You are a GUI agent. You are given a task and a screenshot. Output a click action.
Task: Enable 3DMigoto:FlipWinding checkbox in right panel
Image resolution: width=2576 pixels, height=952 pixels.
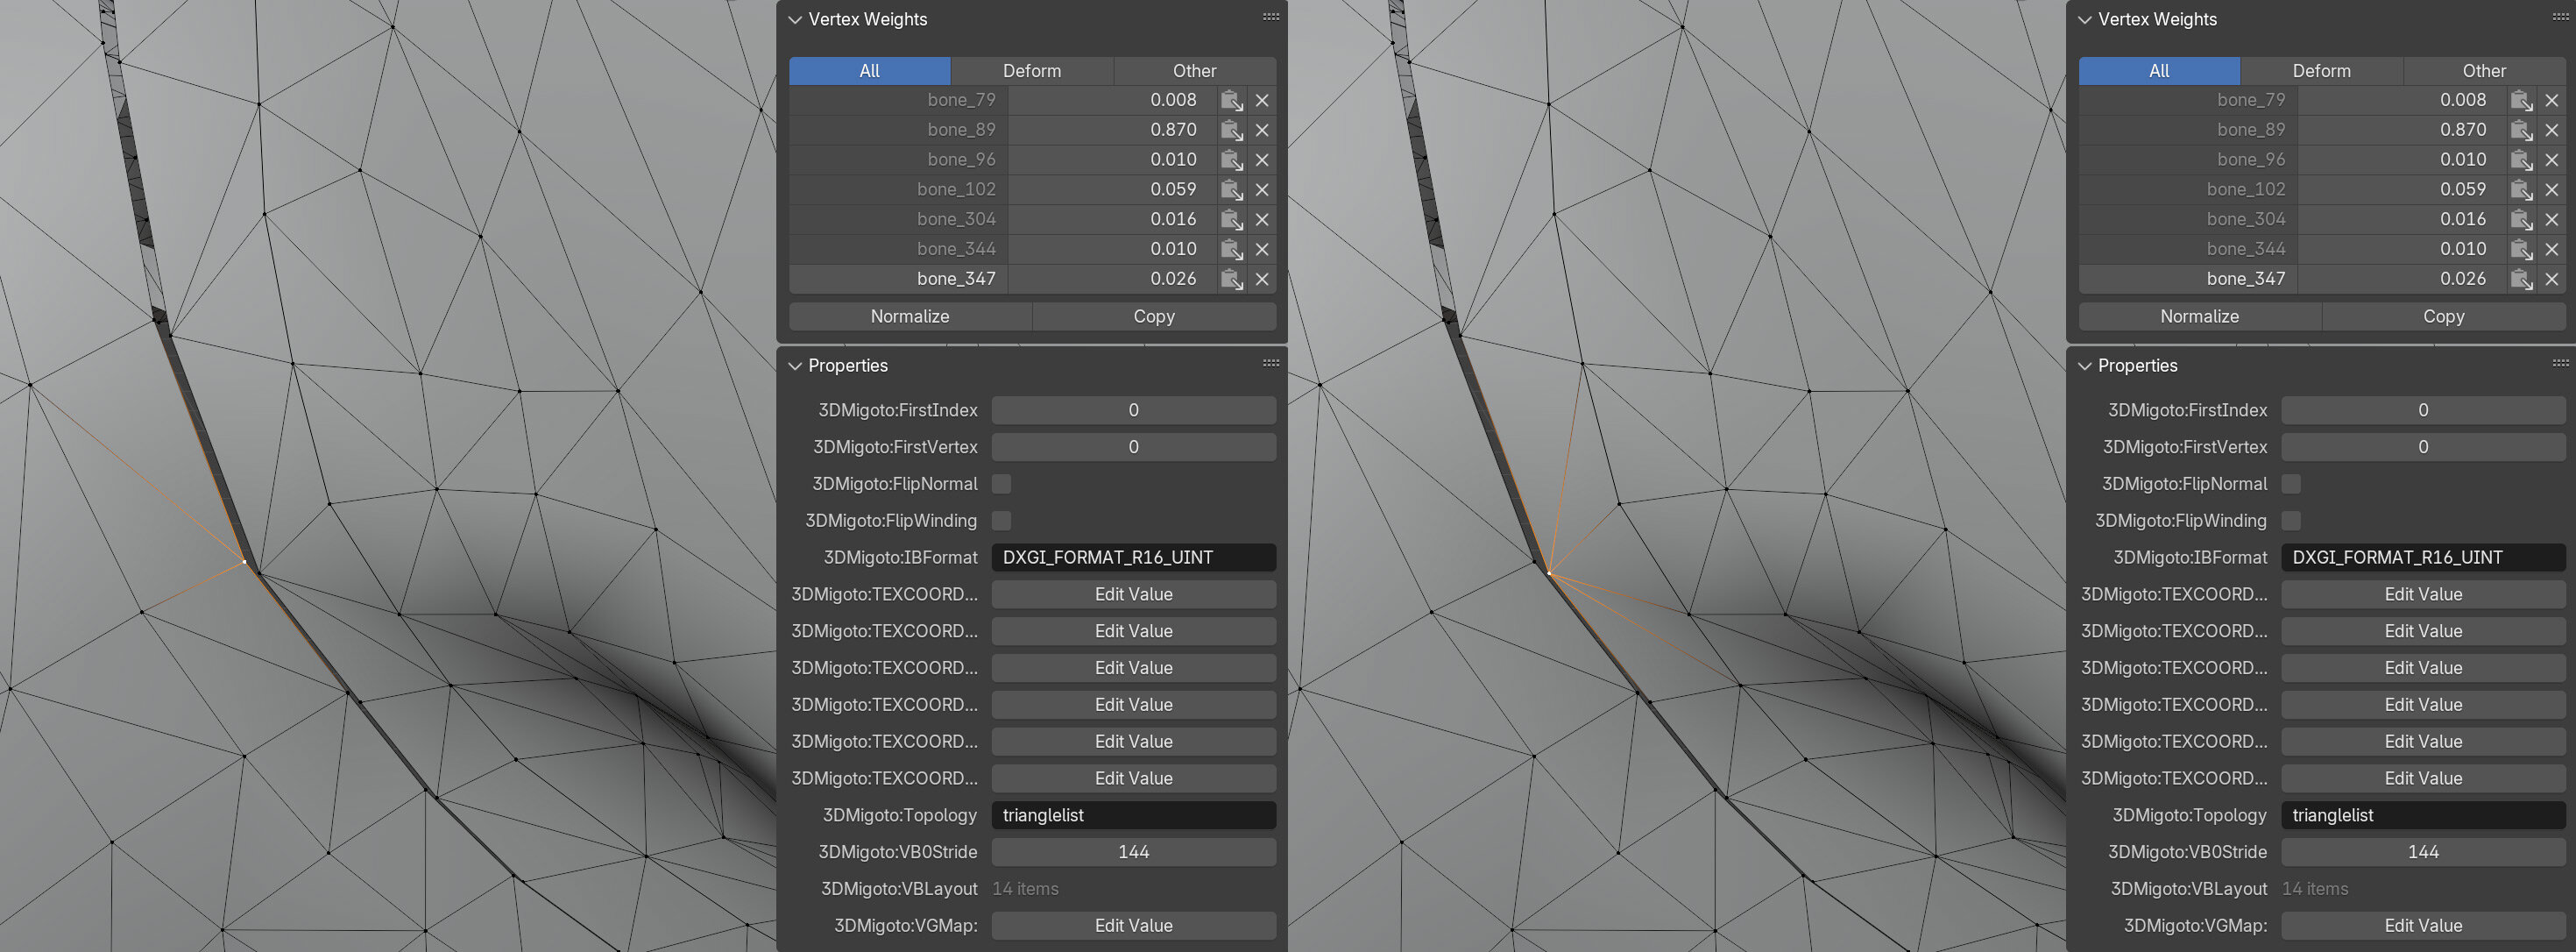point(2291,521)
